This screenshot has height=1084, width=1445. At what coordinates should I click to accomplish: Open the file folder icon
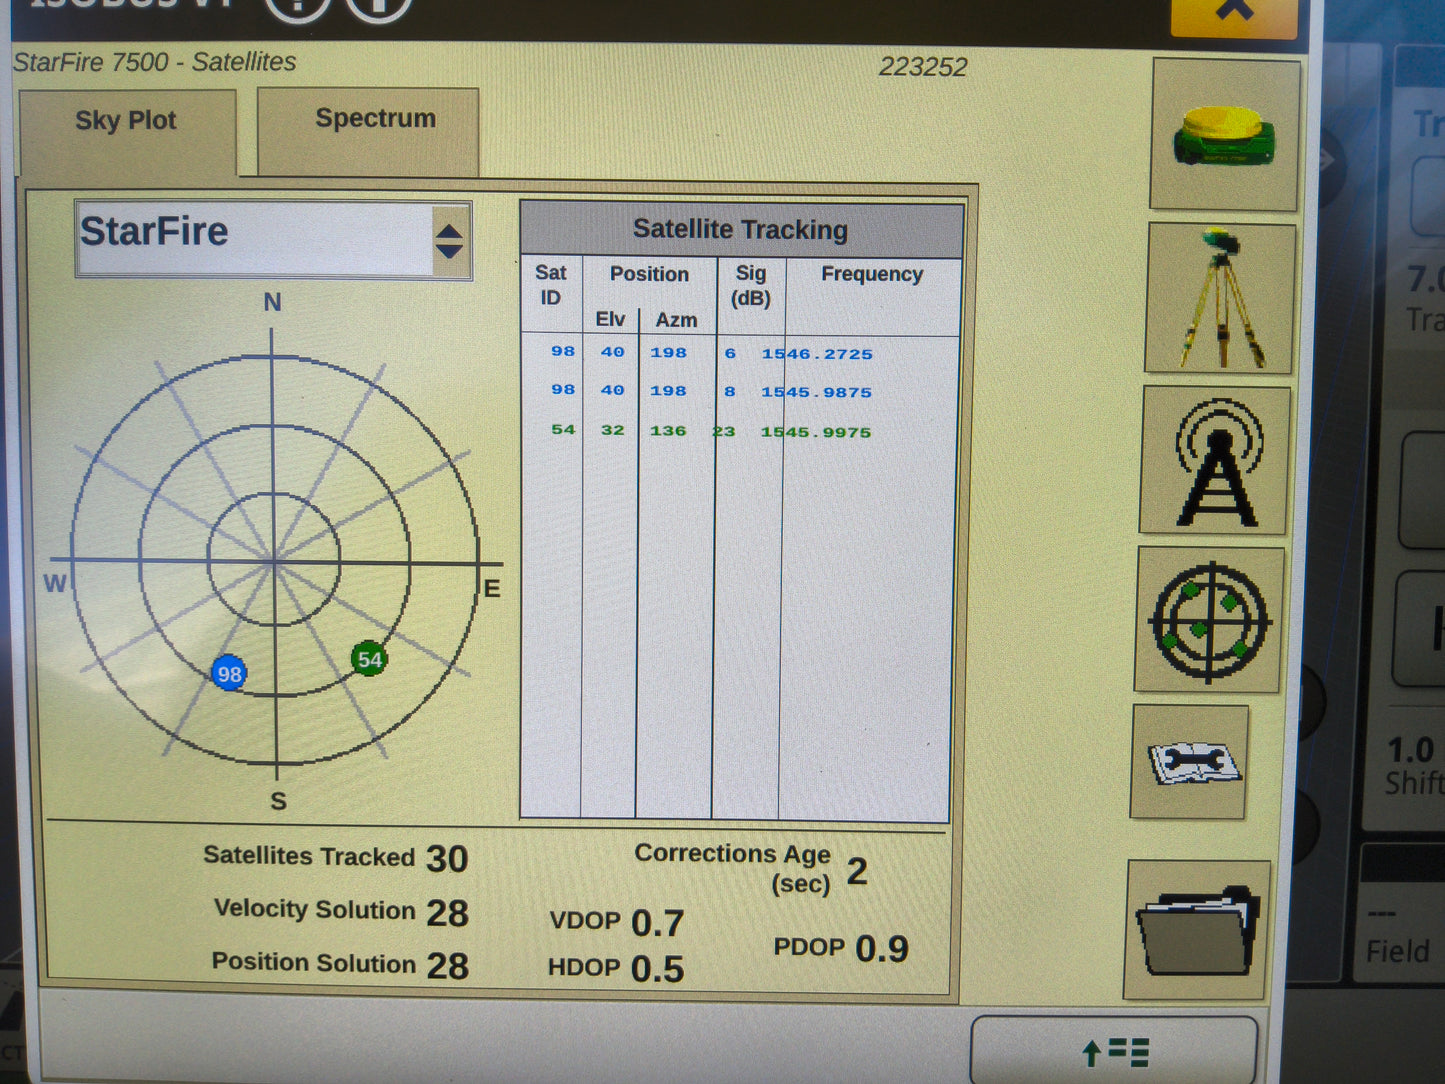point(1197,930)
